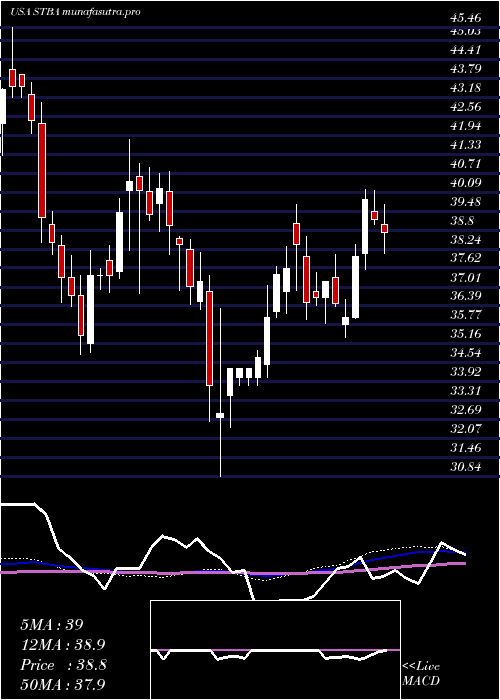Click the 30.84 price axis label

pos(466,467)
